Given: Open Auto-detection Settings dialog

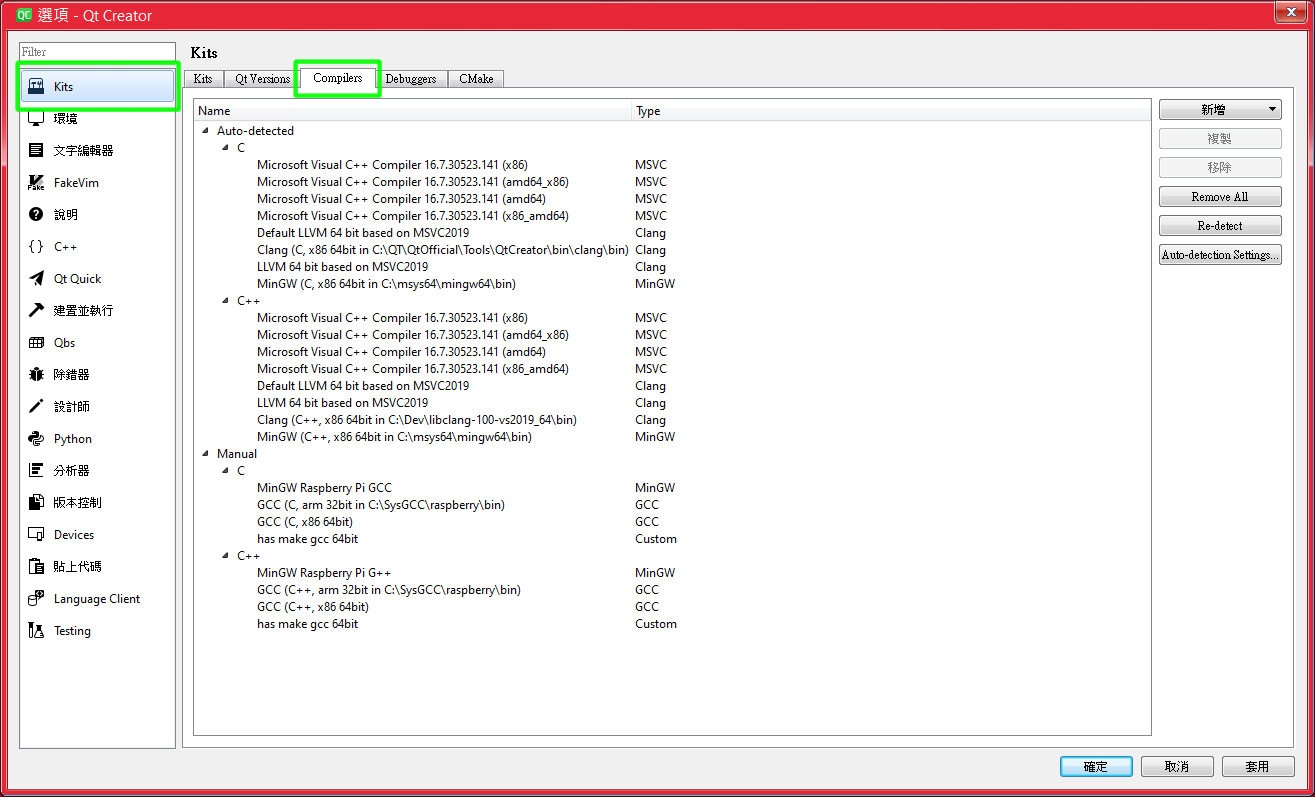Looking at the screenshot, I should coord(1220,255).
